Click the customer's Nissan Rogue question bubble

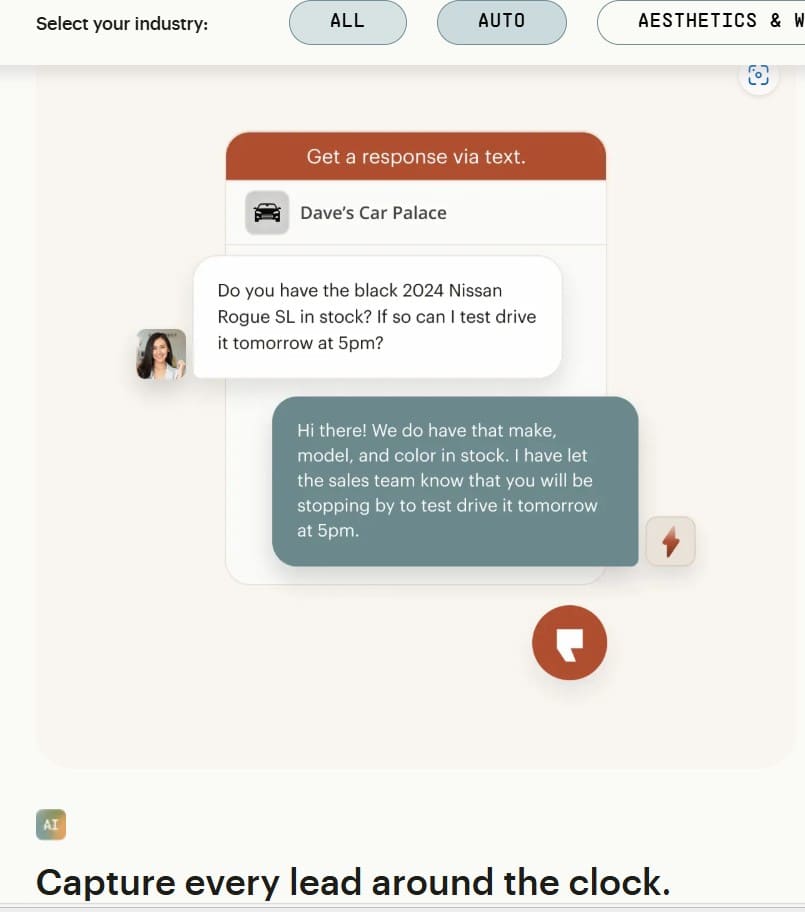(377, 317)
